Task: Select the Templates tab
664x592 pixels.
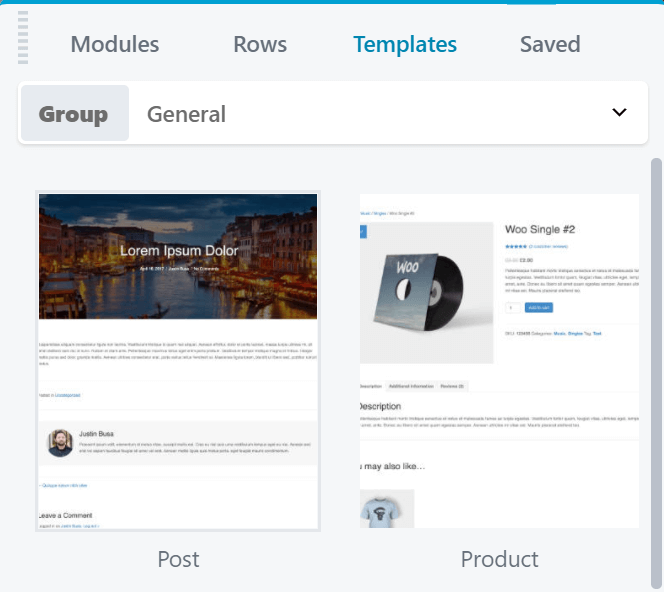Action: click(x=405, y=44)
